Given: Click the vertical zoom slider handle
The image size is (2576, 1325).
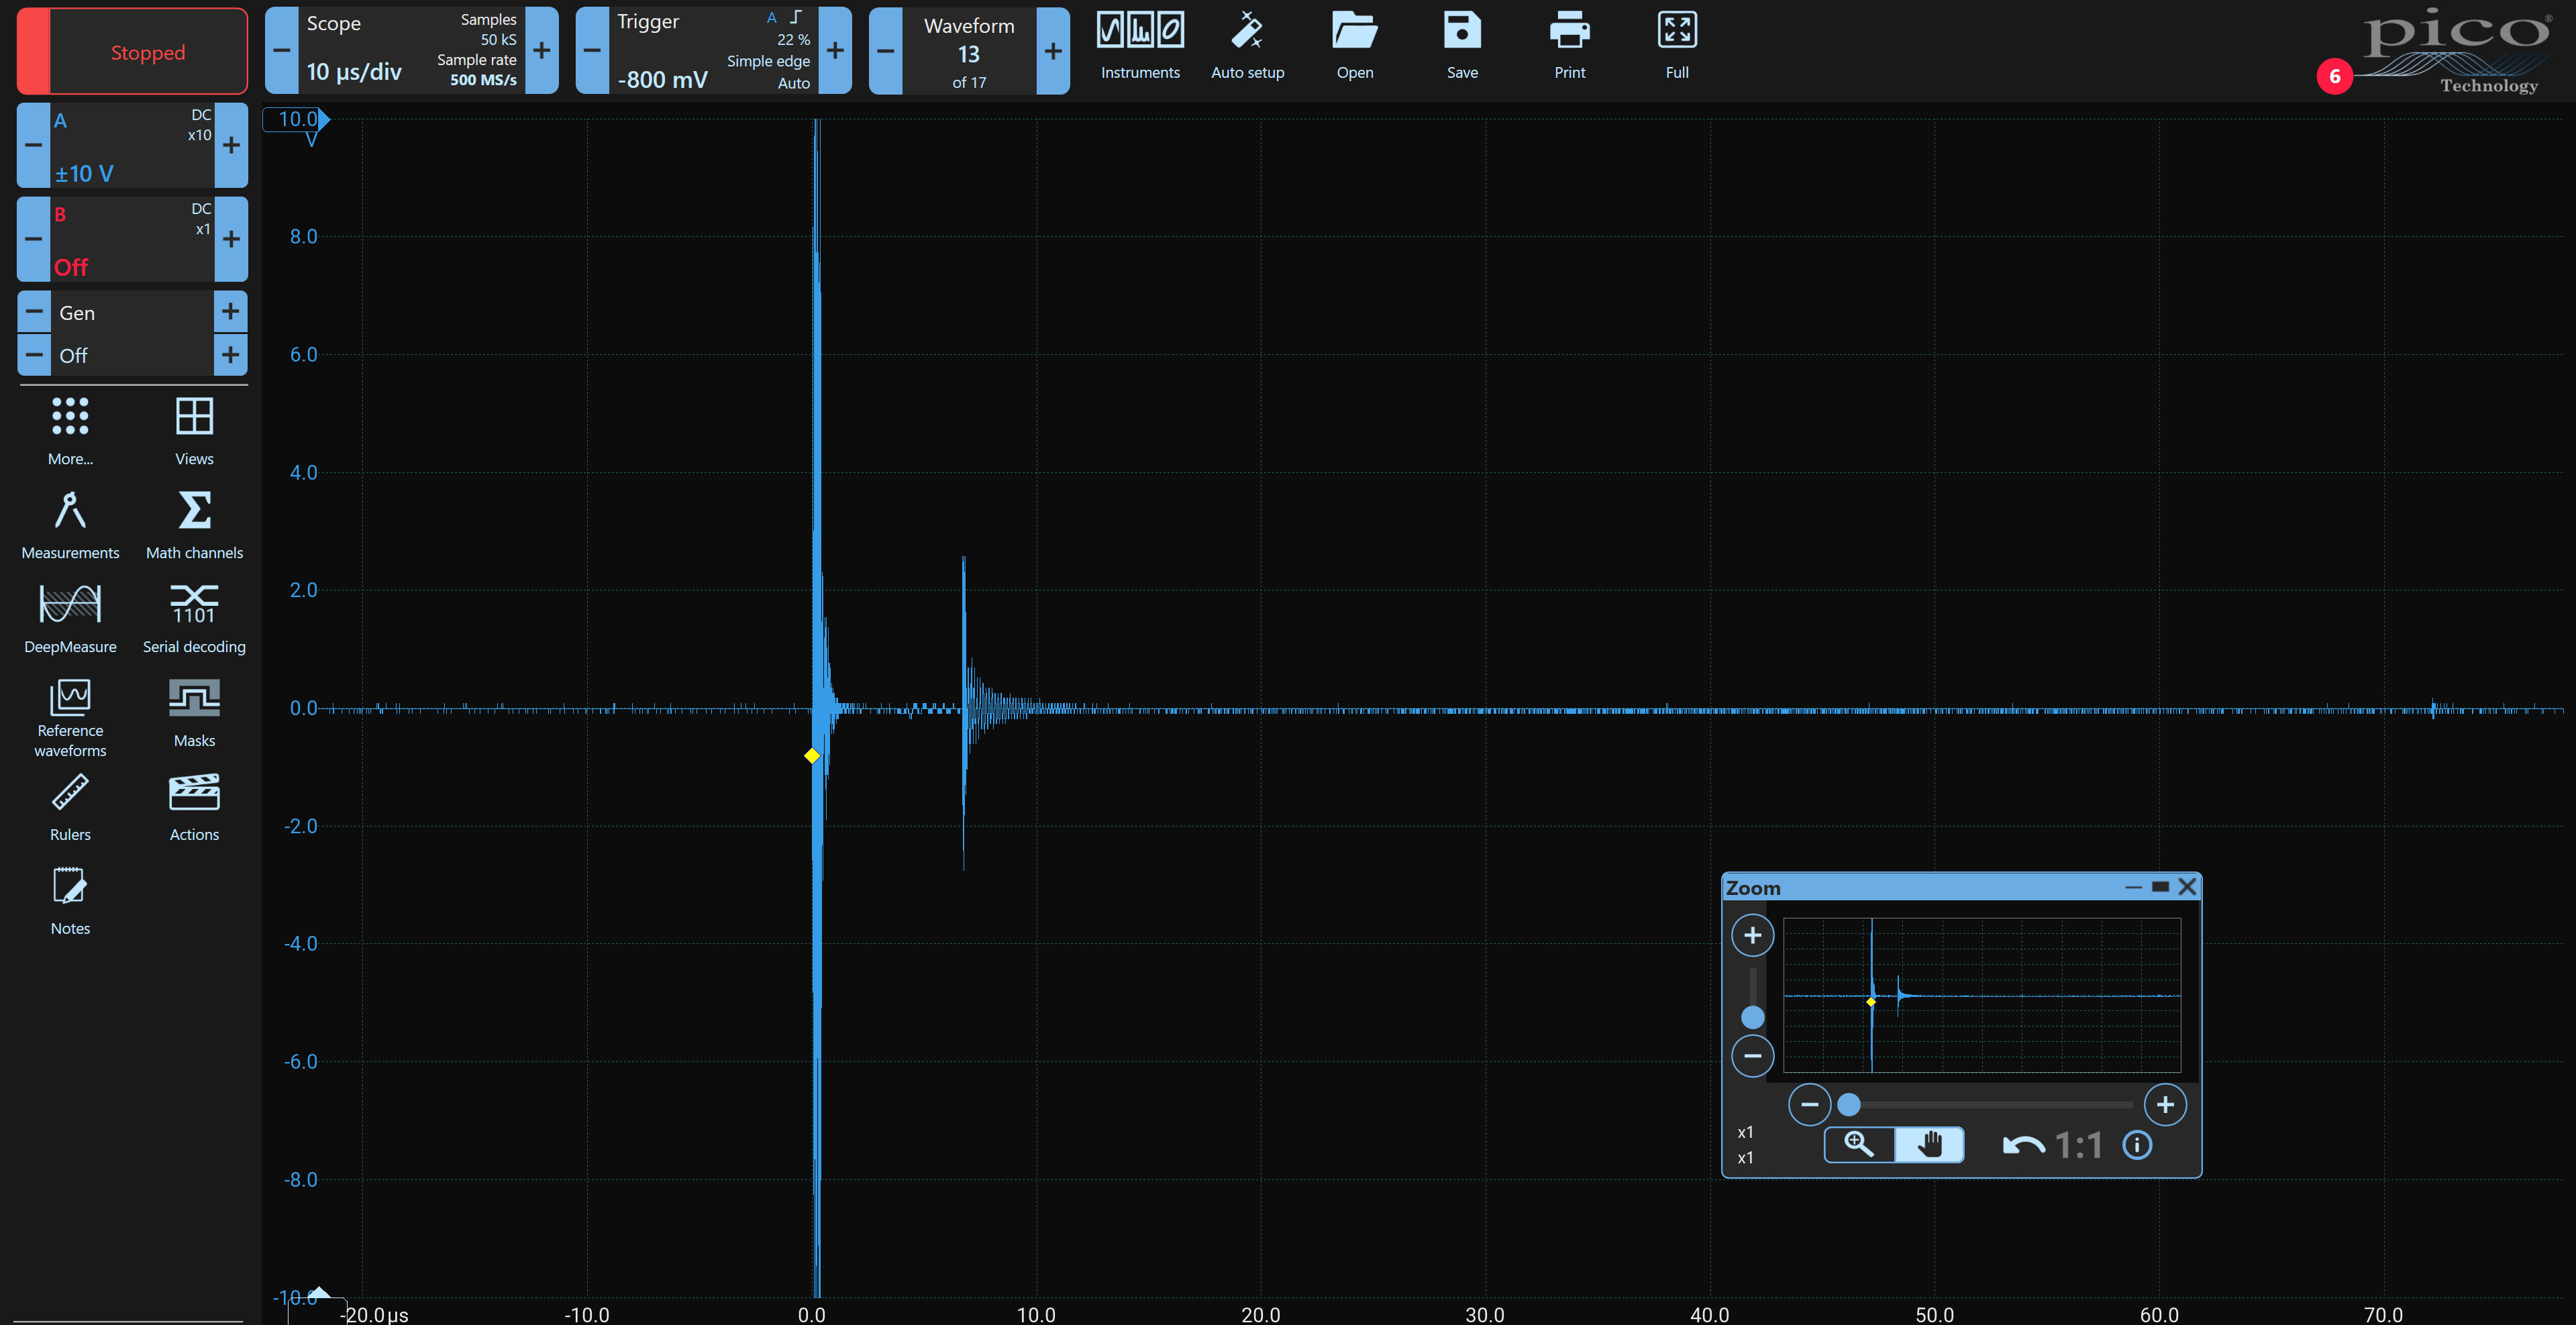Looking at the screenshot, I should click(1752, 1017).
